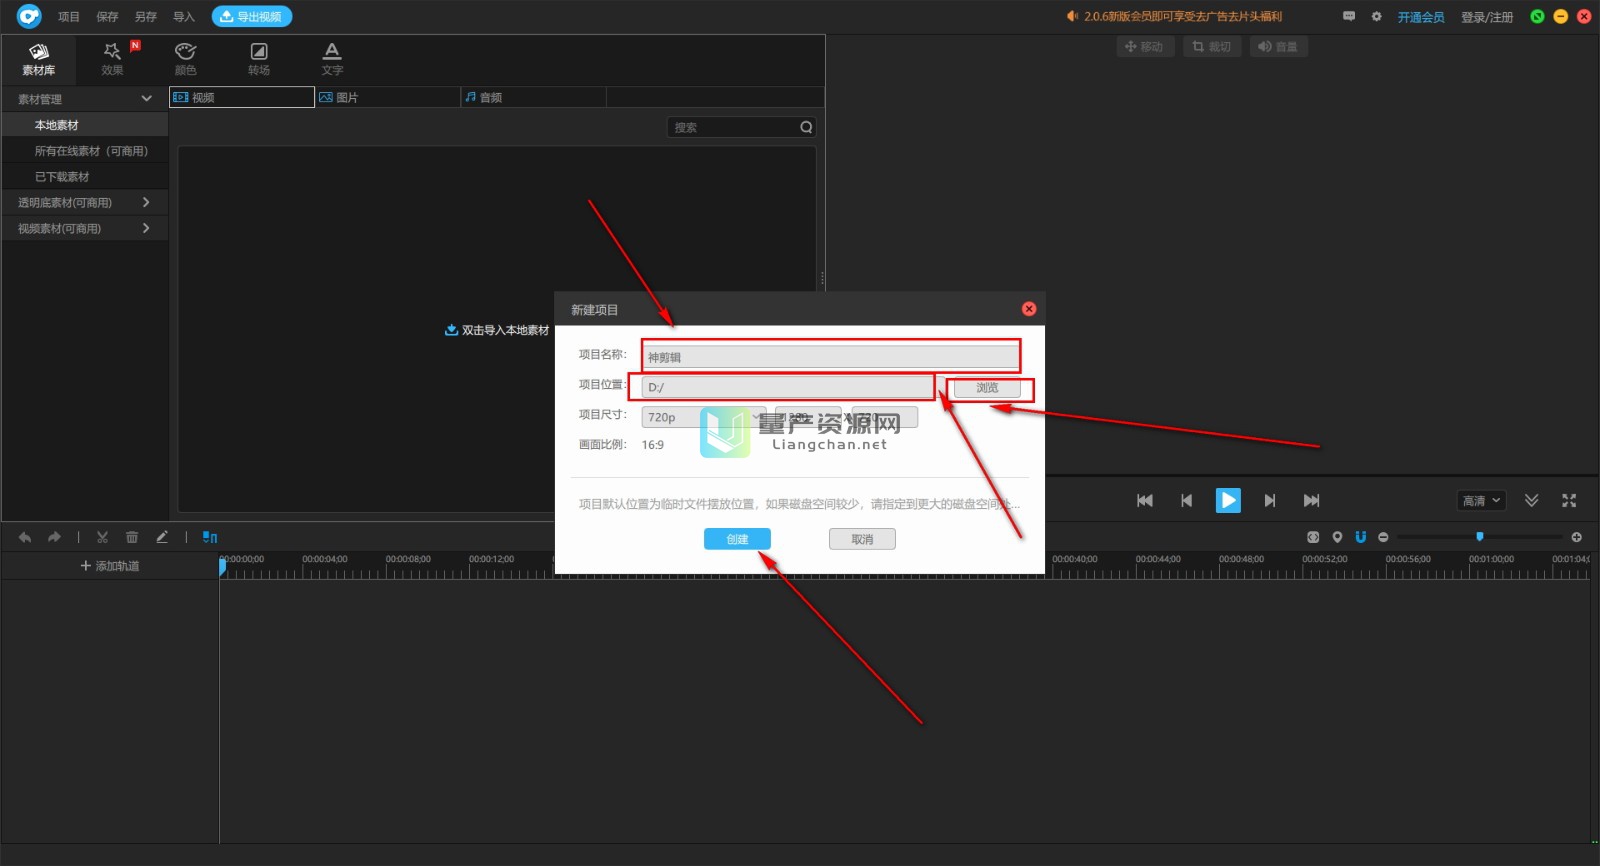Click the 搜索 search field
The image size is (1600, 866).
pos(741,127)
